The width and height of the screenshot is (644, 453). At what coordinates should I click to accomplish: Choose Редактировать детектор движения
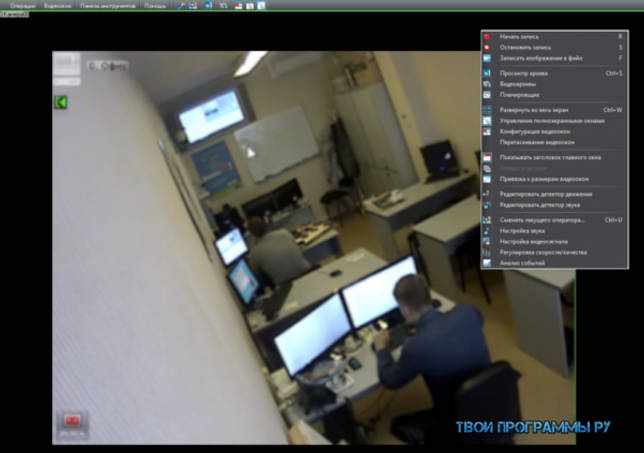tap(554, 194)
